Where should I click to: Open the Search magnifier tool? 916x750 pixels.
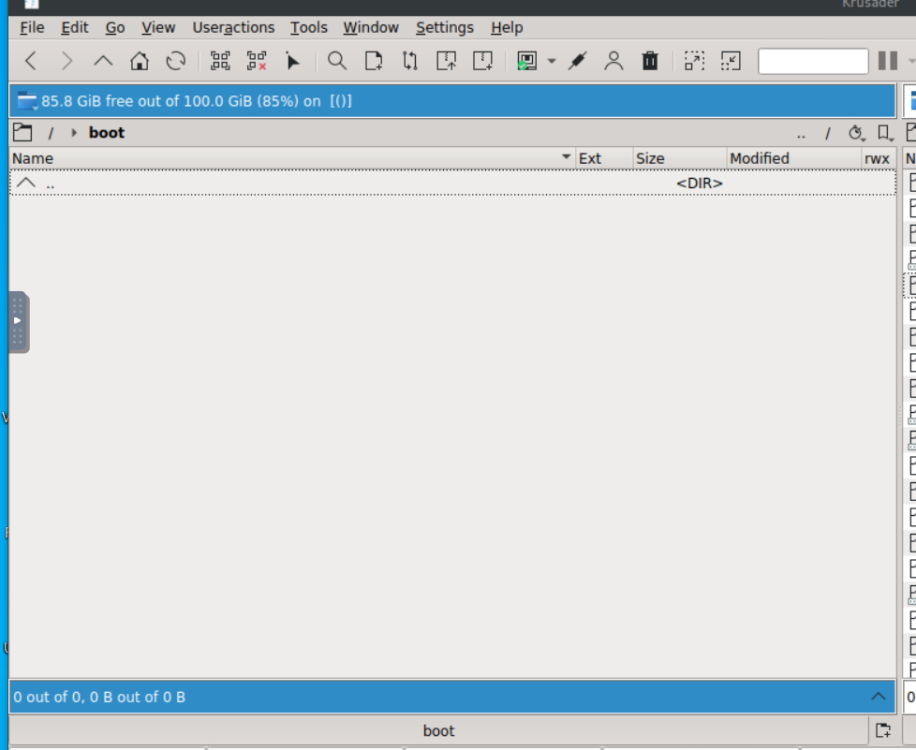336,61
